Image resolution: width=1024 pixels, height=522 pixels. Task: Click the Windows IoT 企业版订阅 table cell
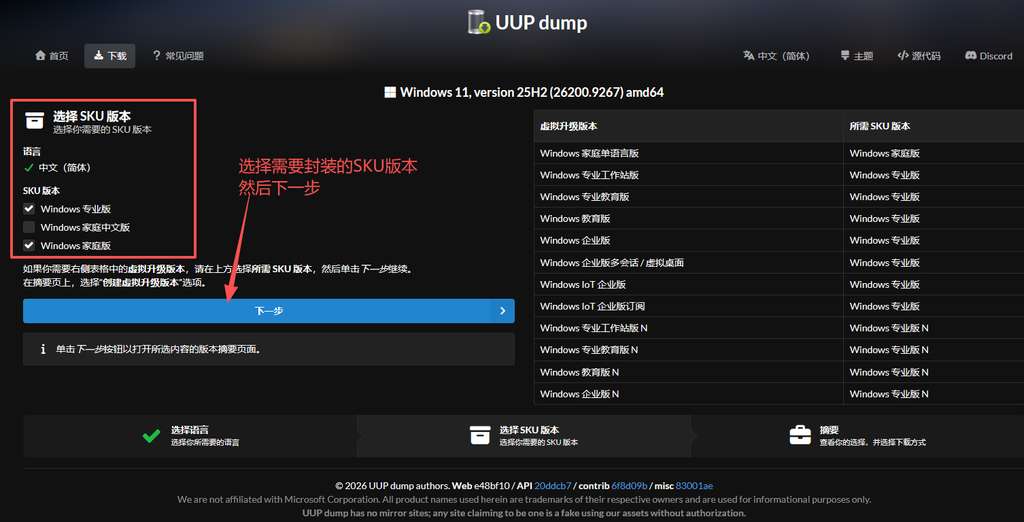(688, 306)
